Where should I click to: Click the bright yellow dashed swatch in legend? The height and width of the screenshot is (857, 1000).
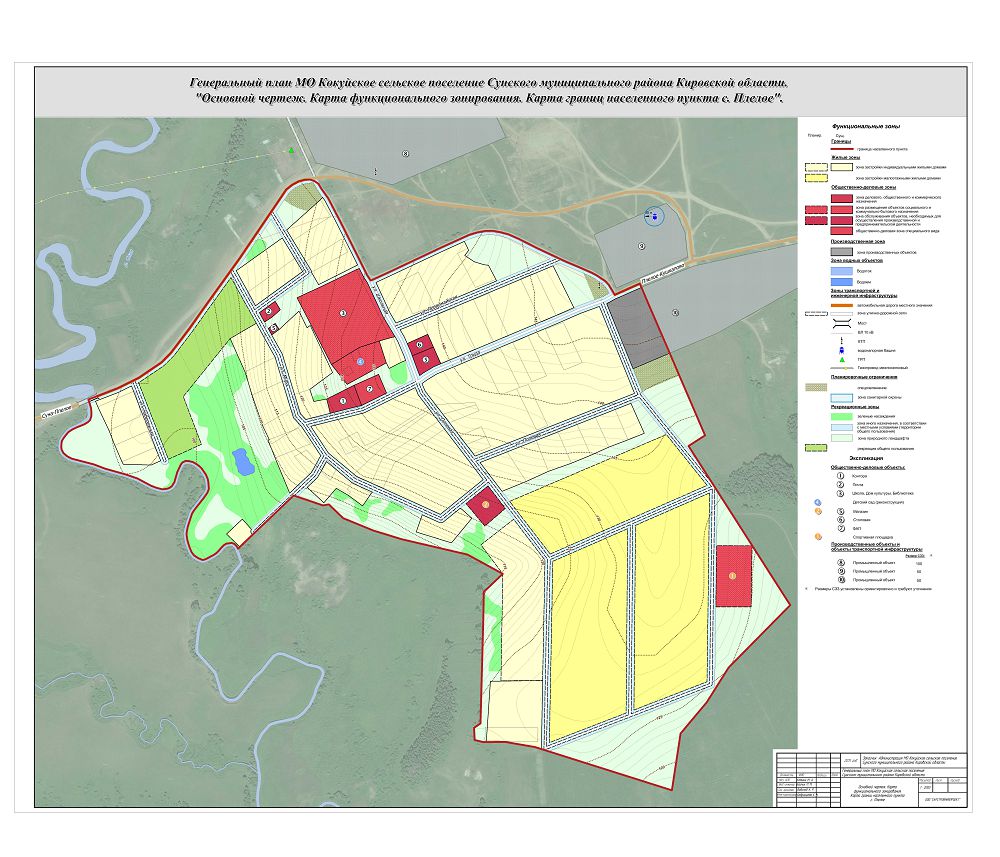pos(817,179)
